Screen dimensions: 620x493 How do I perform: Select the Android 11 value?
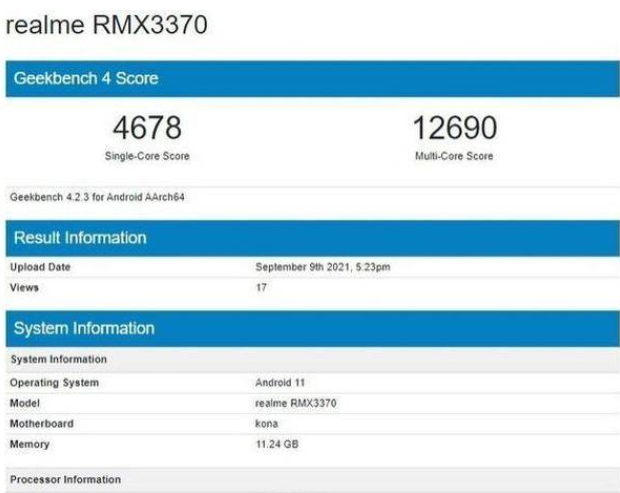(x=280, y=383)
